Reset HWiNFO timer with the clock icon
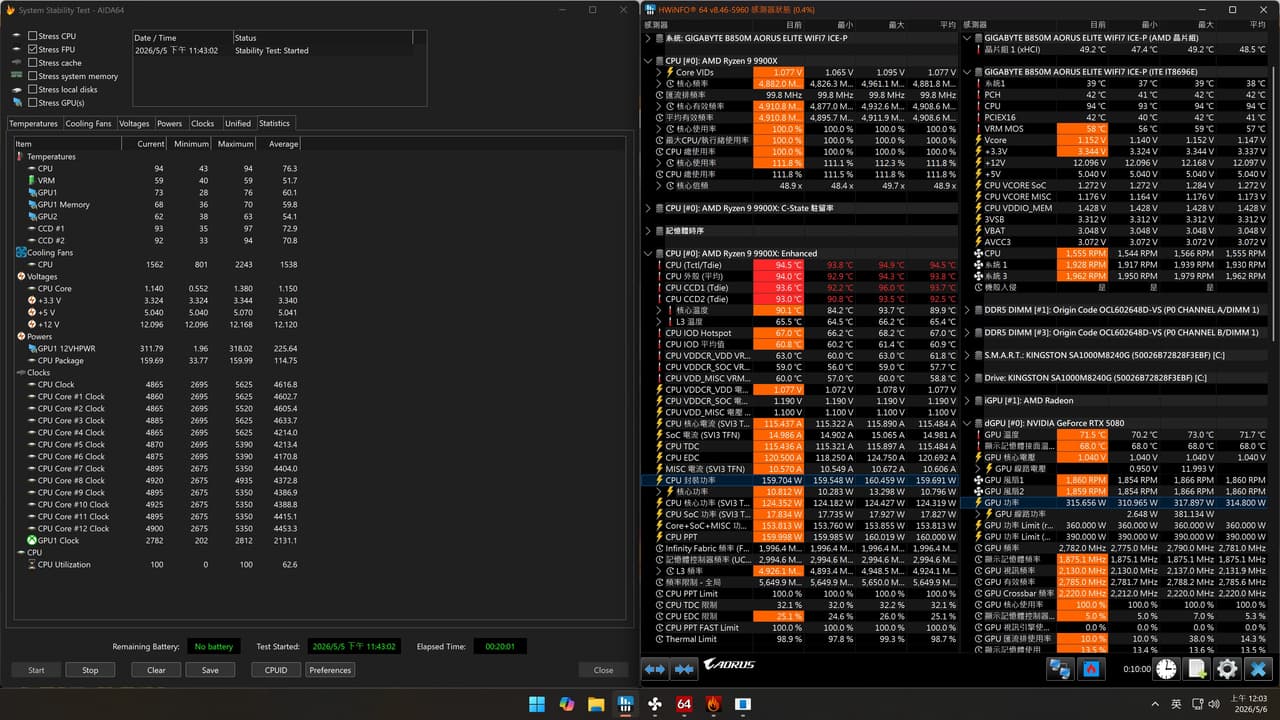This screenshot has height=720, width=1280. pos(1167,669)
